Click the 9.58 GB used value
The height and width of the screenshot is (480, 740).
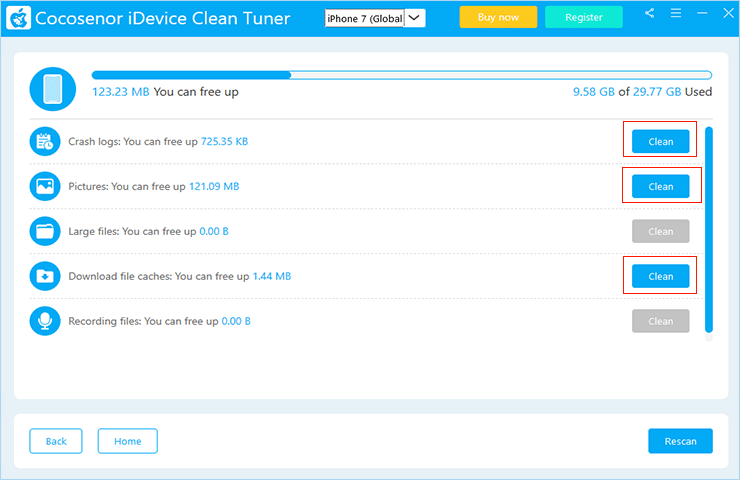tap(594, 92)
